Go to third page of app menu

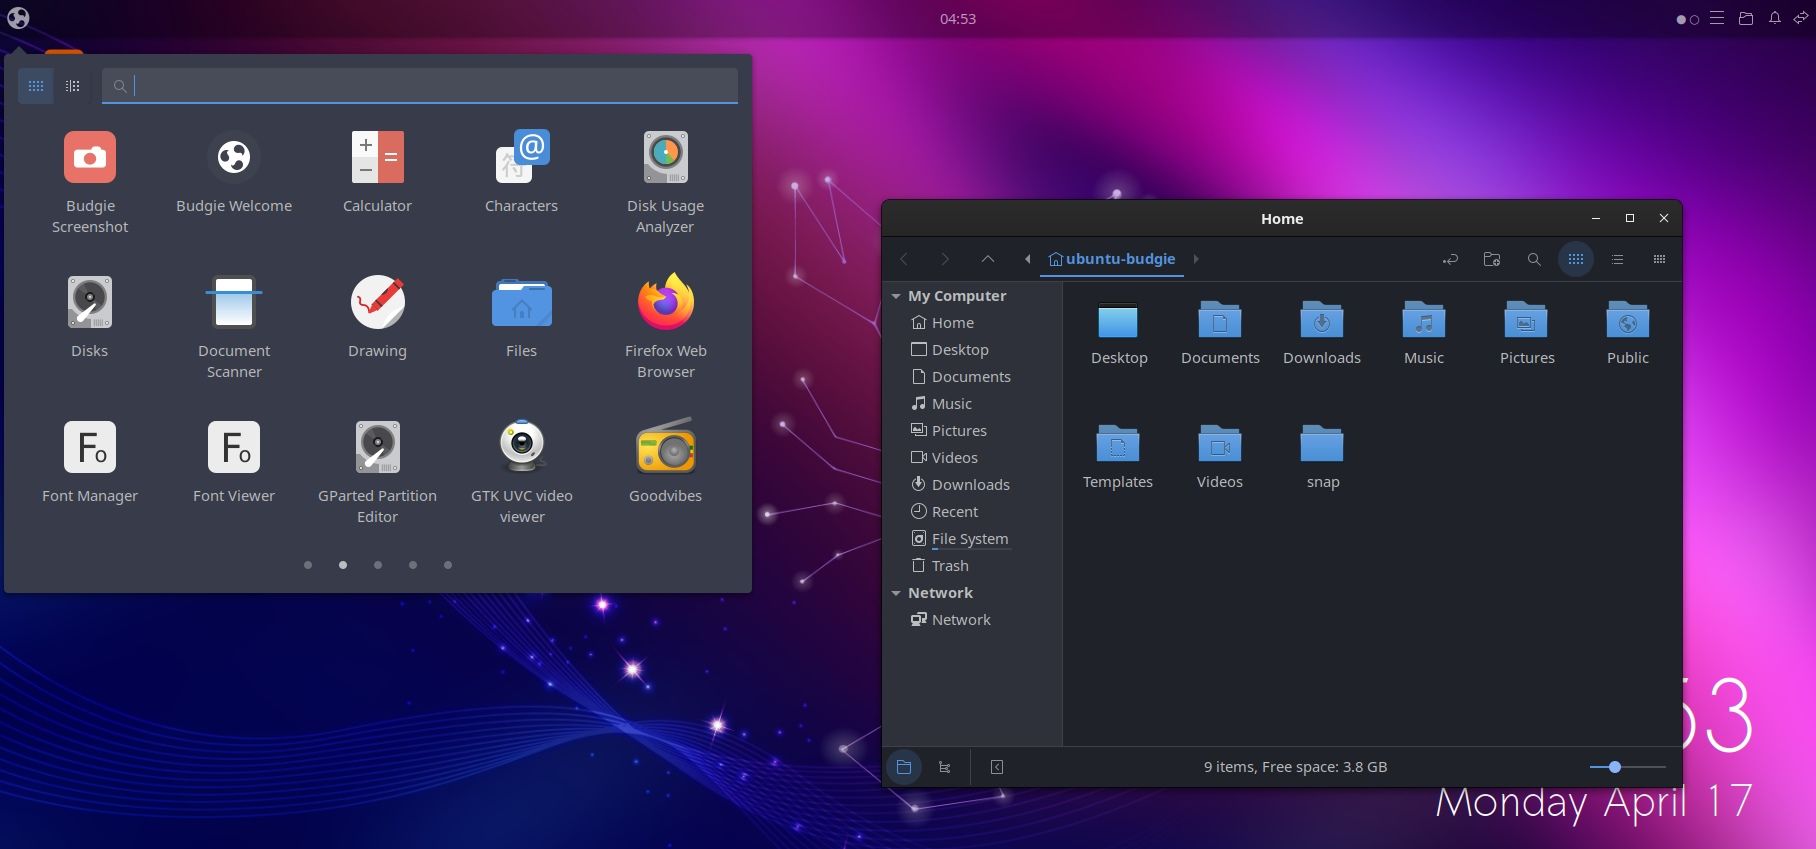click(378, 565)
